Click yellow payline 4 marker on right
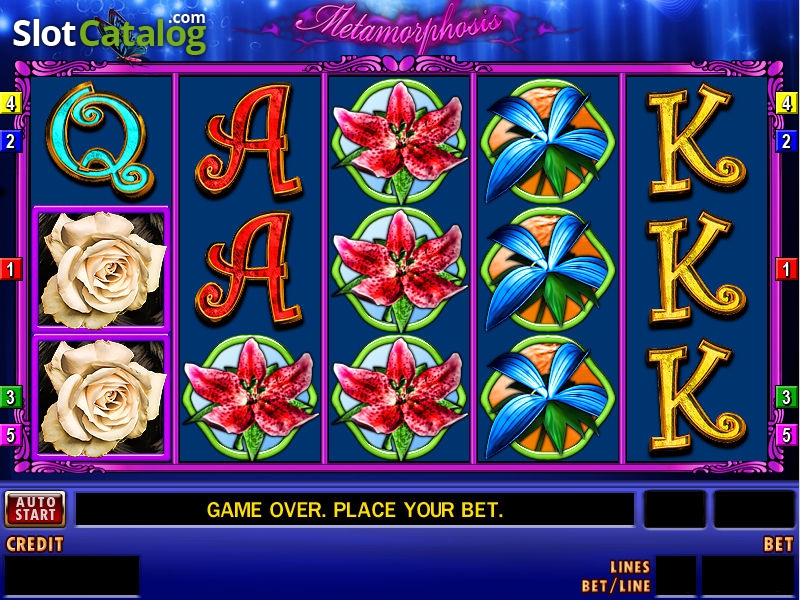 point(787,104)
